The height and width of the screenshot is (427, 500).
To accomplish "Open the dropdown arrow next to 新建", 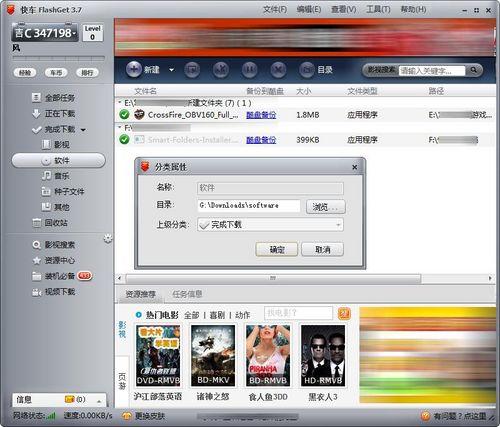I will tap(171, 70).
